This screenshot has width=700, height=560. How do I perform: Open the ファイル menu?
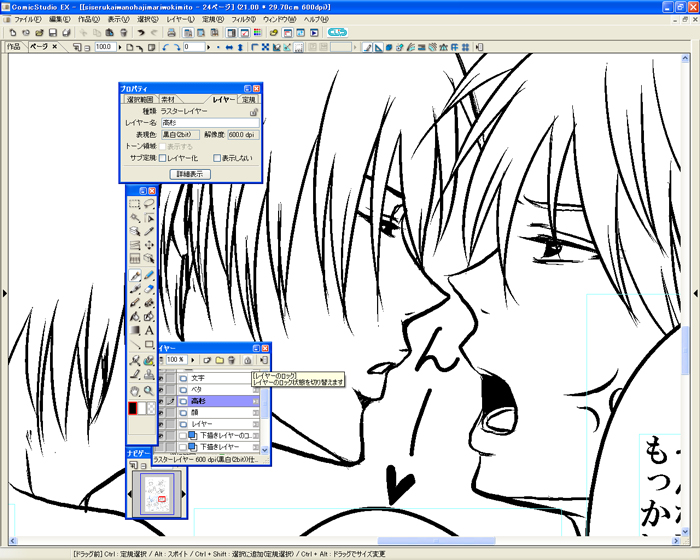pos(28,20)
